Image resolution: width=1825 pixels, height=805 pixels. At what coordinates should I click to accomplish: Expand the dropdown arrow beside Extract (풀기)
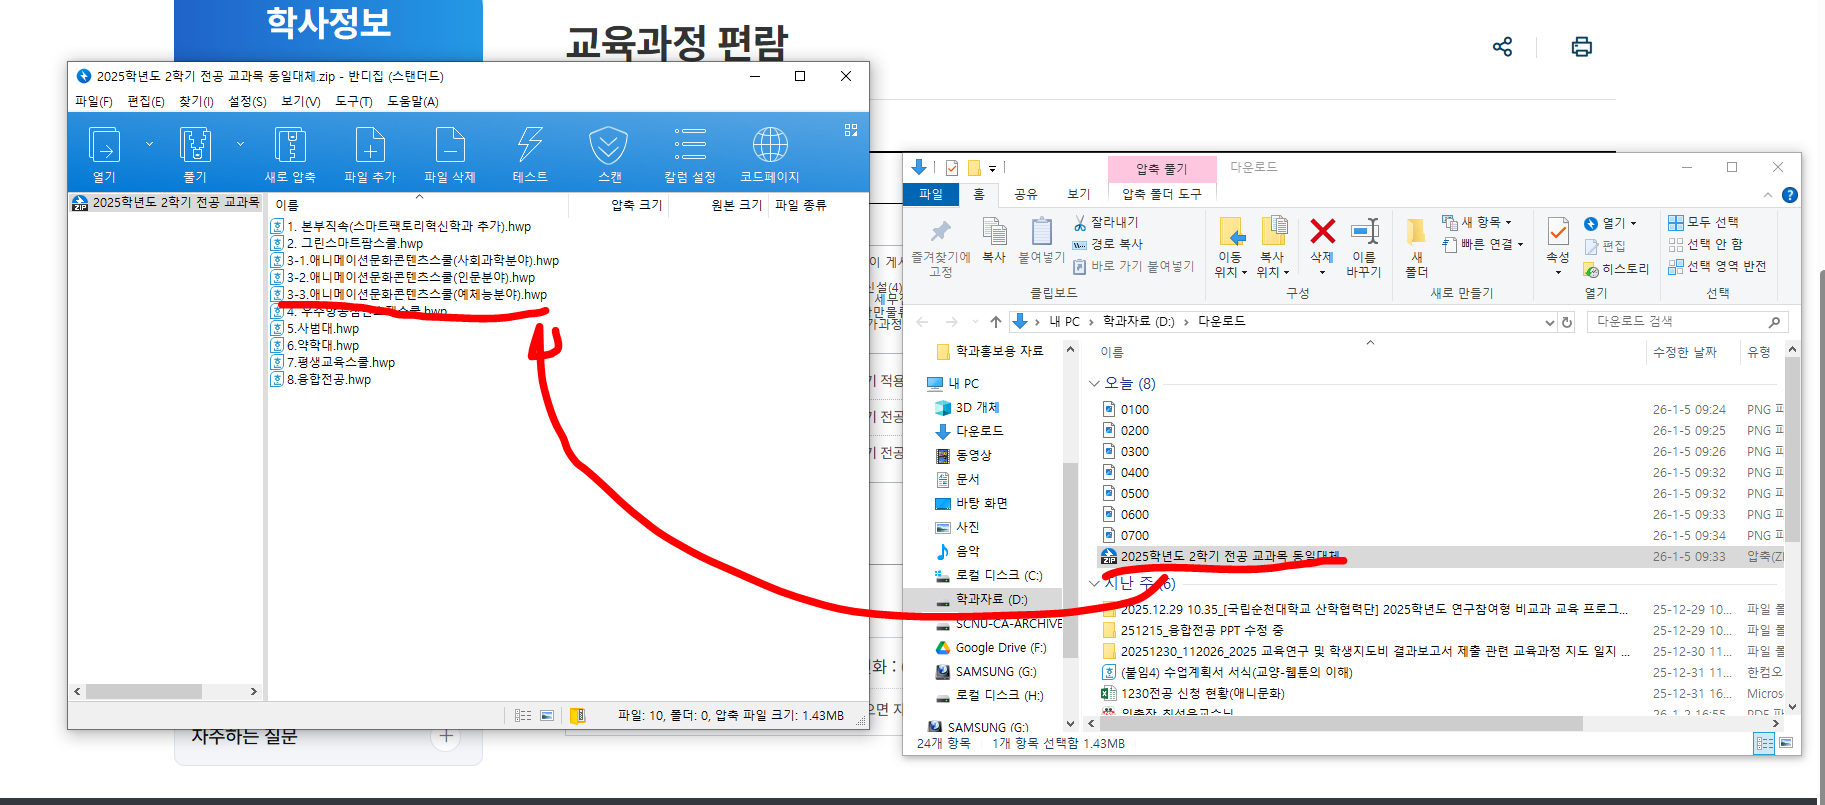(x=240, y=144)
